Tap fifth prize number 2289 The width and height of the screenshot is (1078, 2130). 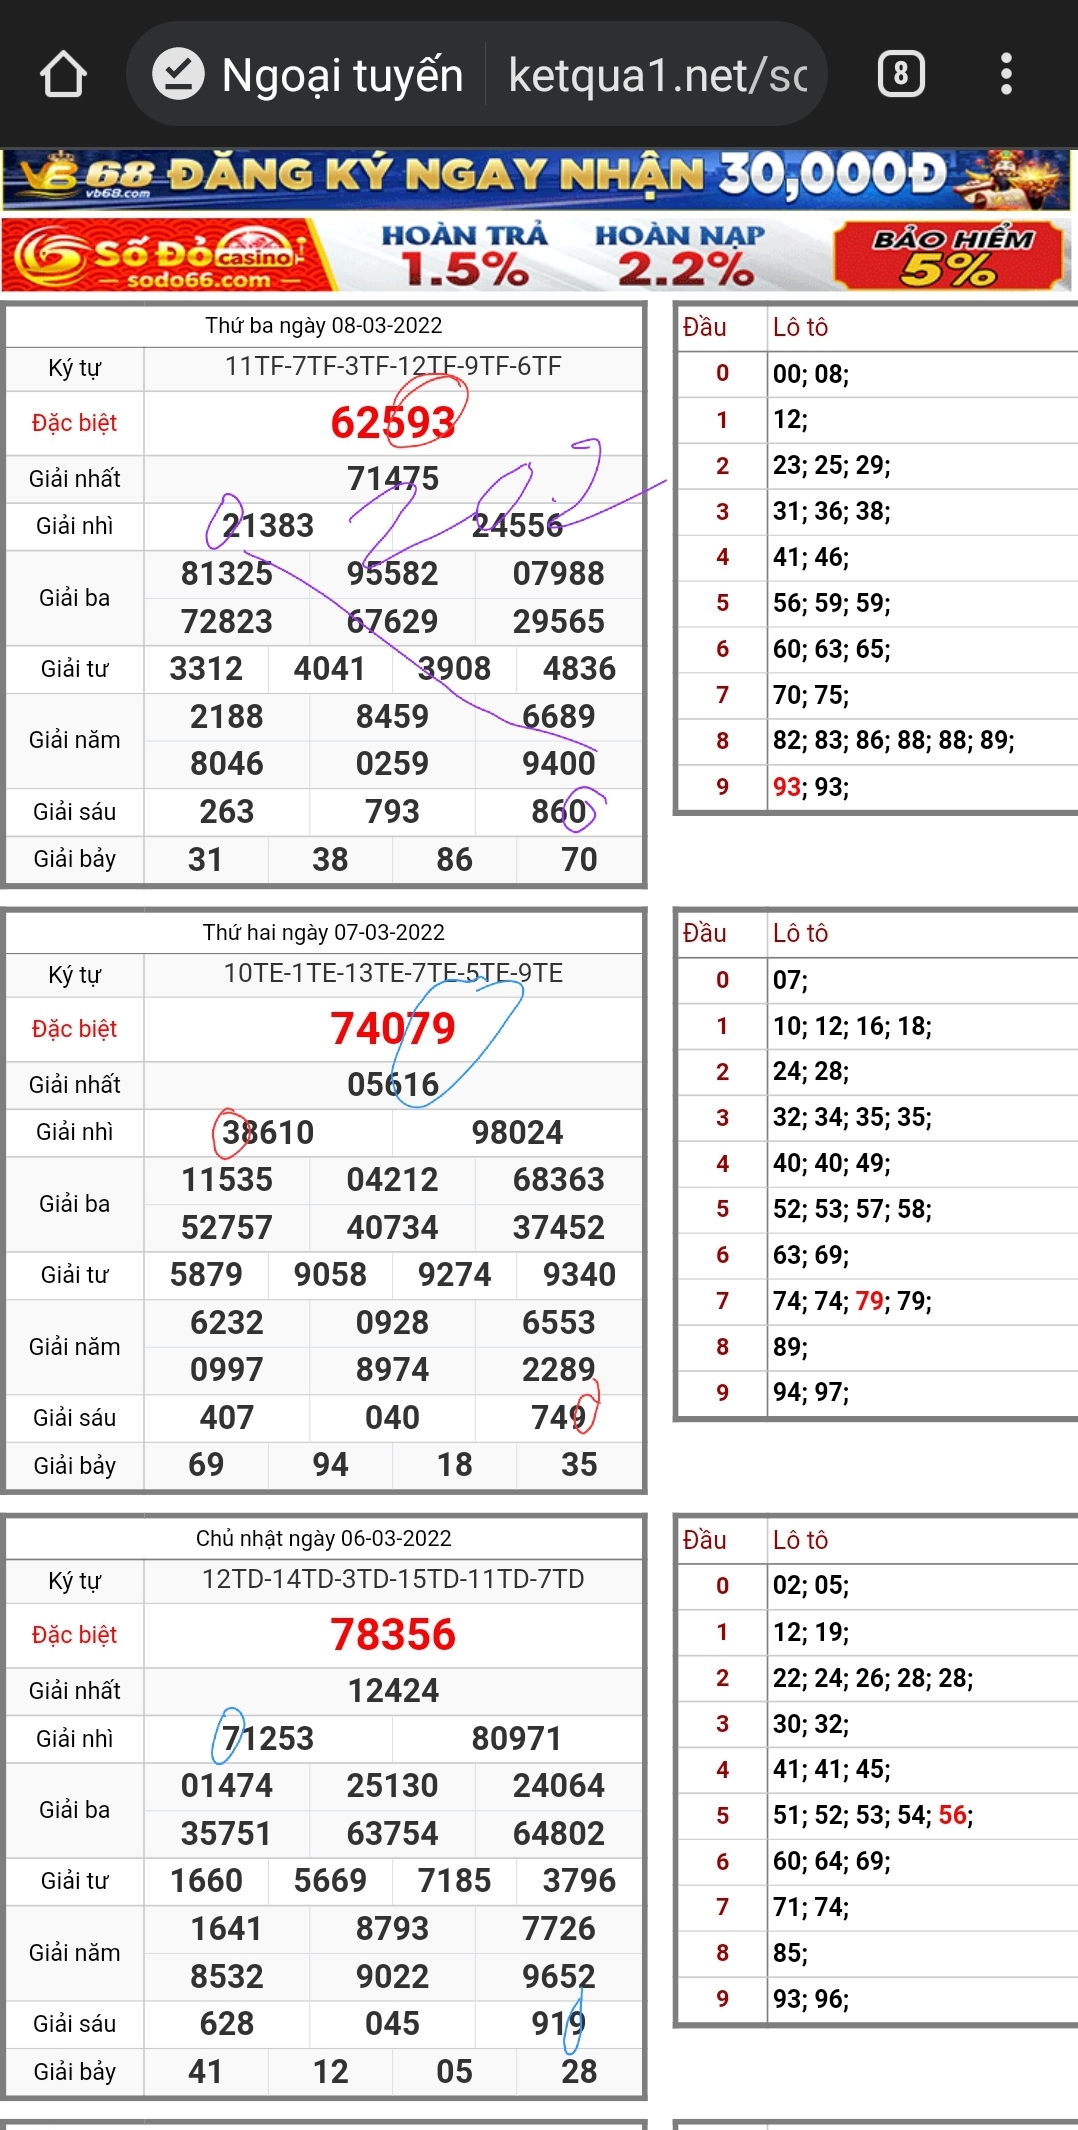[559, 1370]
